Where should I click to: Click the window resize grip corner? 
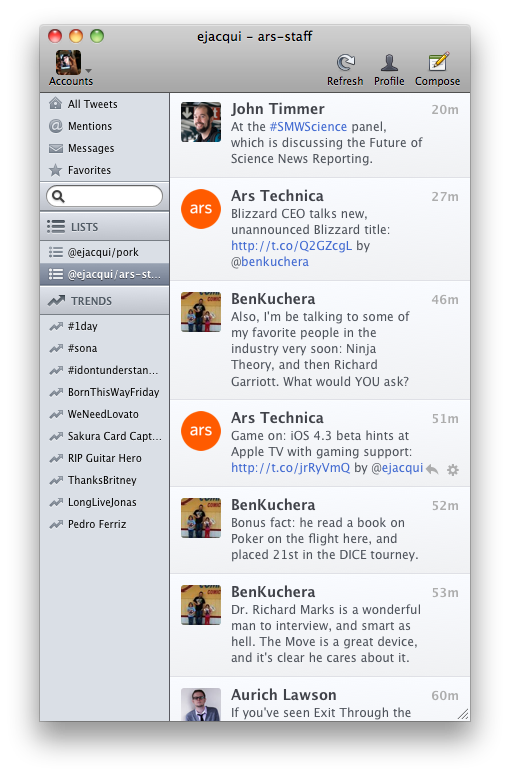click(463, 714)
